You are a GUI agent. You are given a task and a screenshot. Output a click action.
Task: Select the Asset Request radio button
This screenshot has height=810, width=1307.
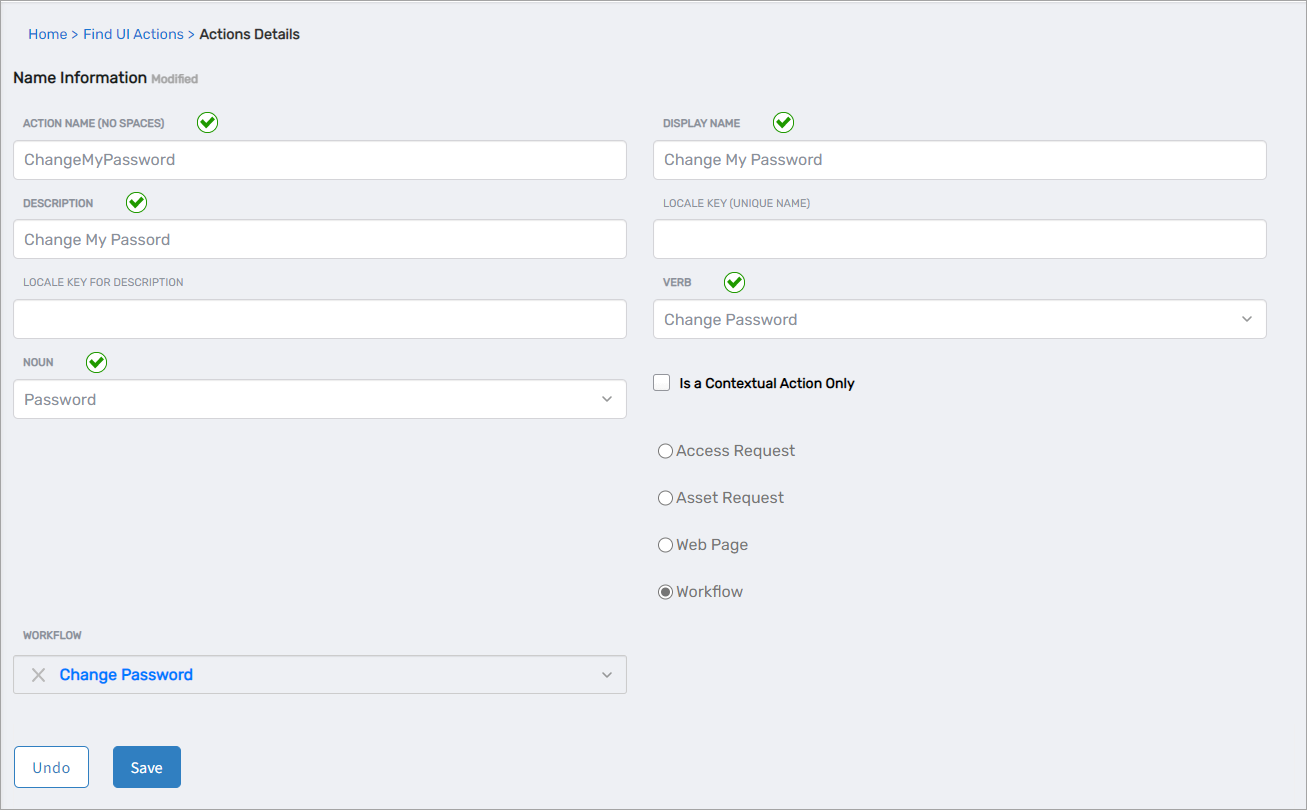665,498
